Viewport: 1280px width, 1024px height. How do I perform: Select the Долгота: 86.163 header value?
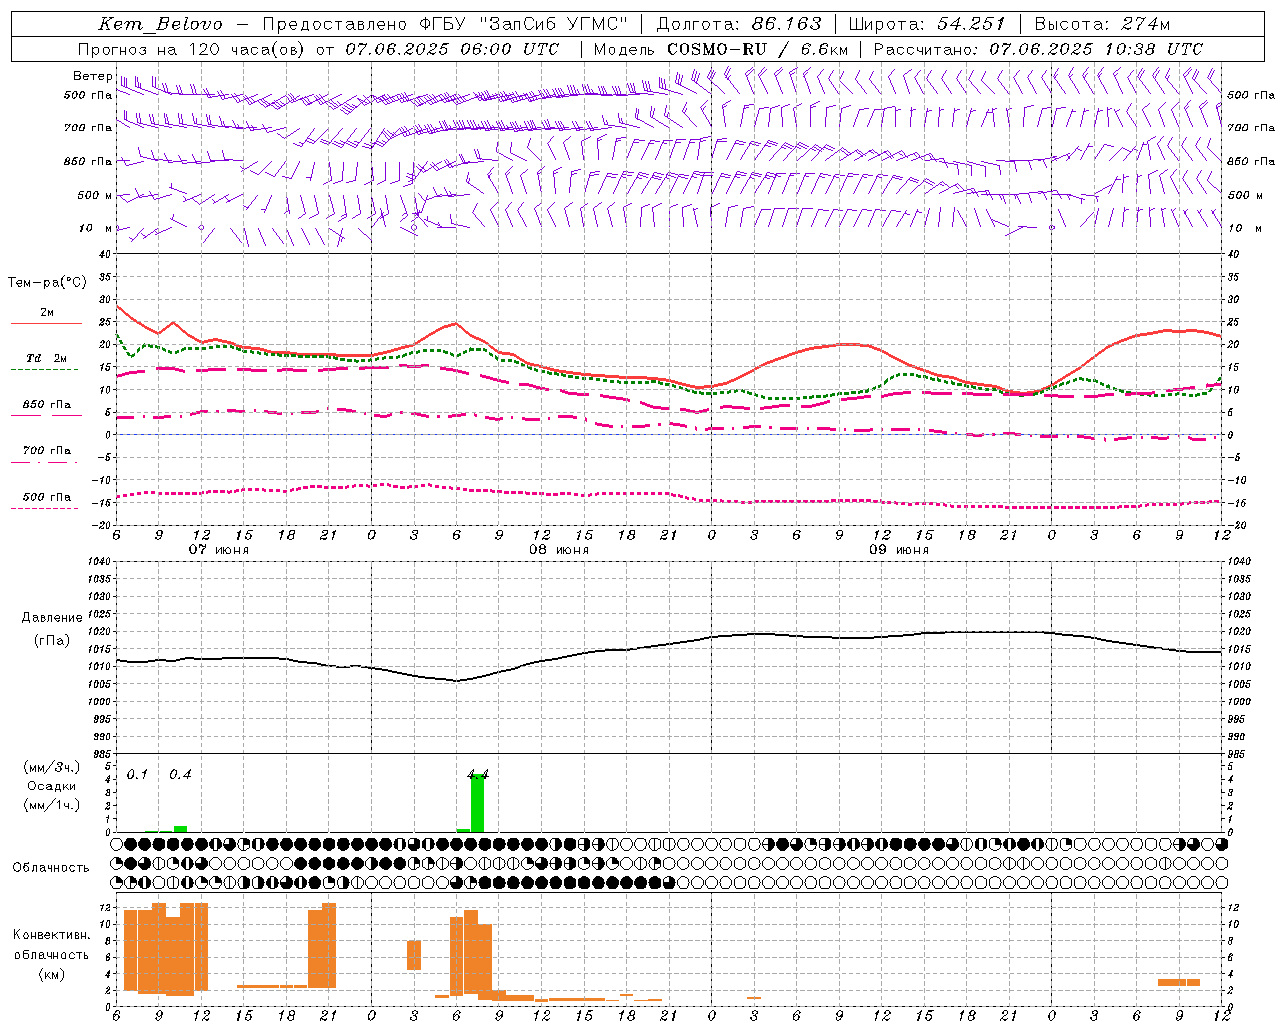[739, 24]
